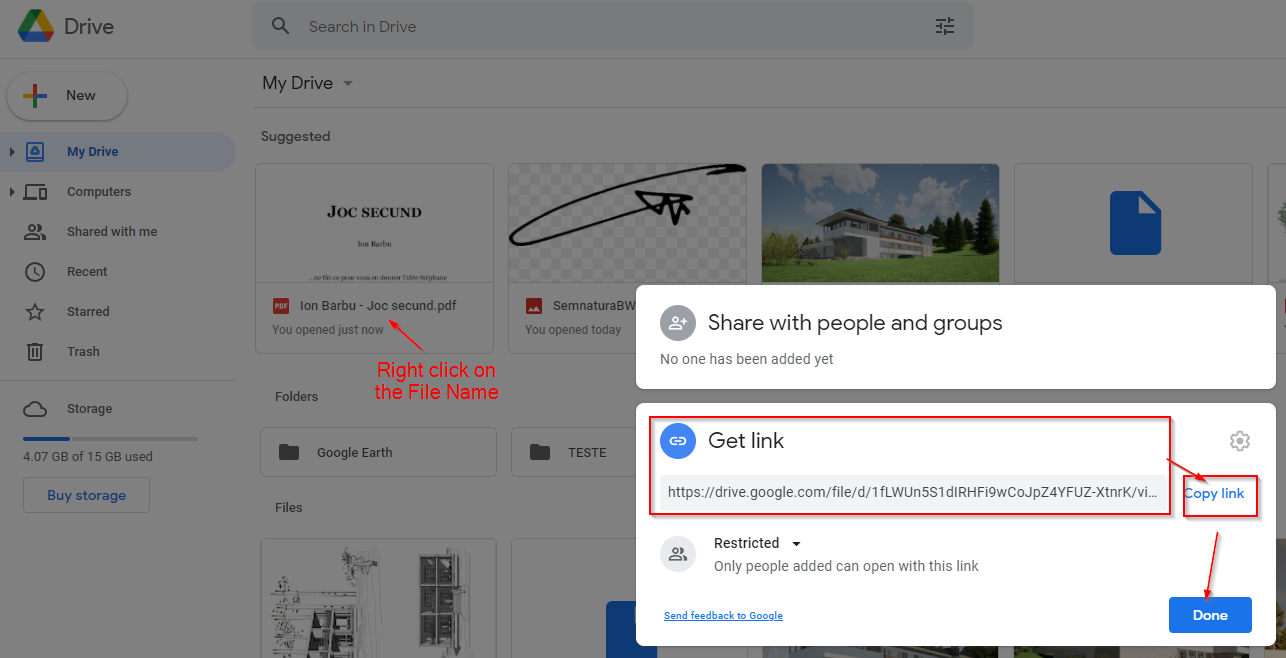Select the Recent clock icon
The height and width of the screenshot is (658, 1286).
tap(35, 271)
